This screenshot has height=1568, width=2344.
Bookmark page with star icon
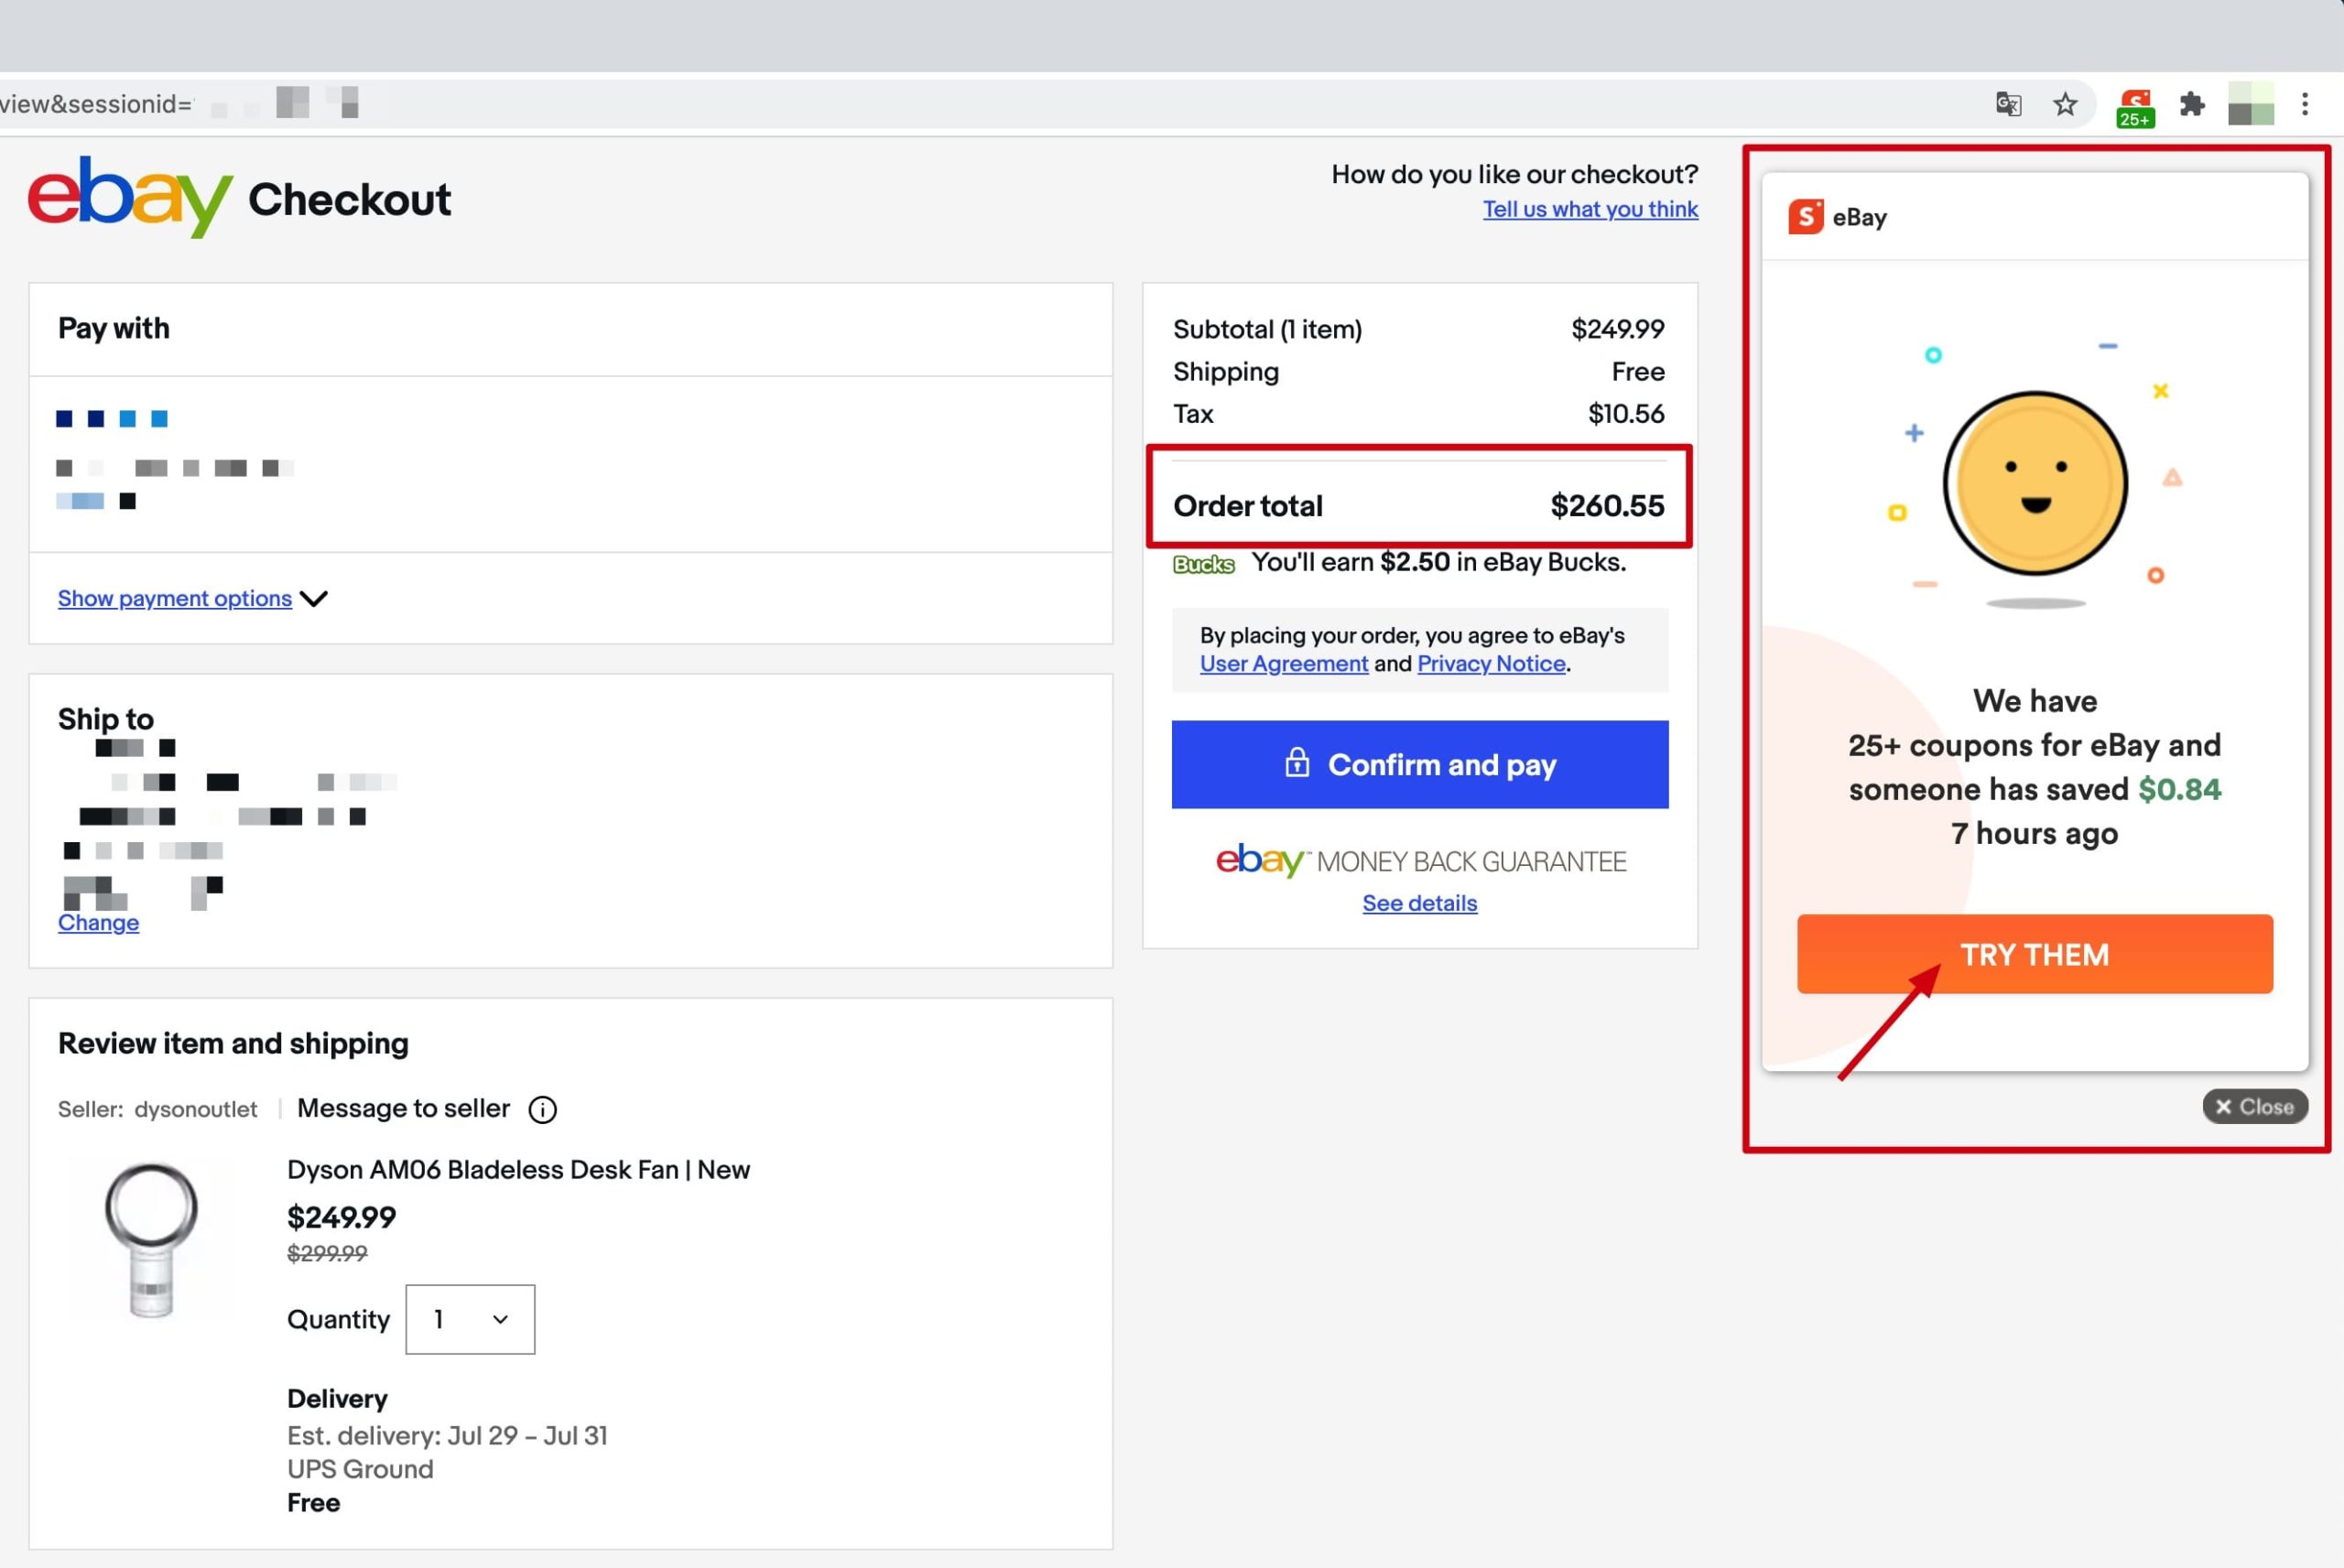tap(2065, 104)
